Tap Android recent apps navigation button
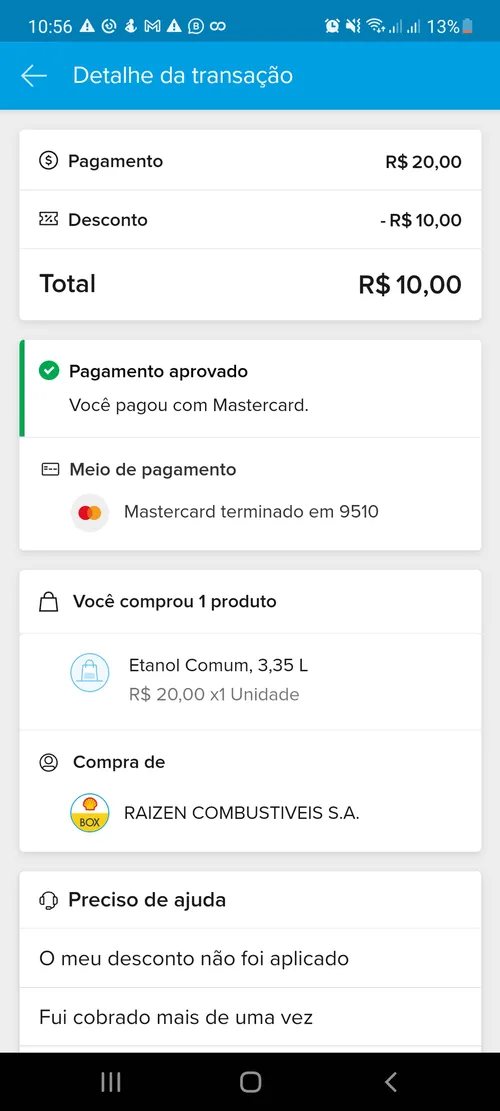This screenshot has width=500, height=1111. click(110, 1081)
